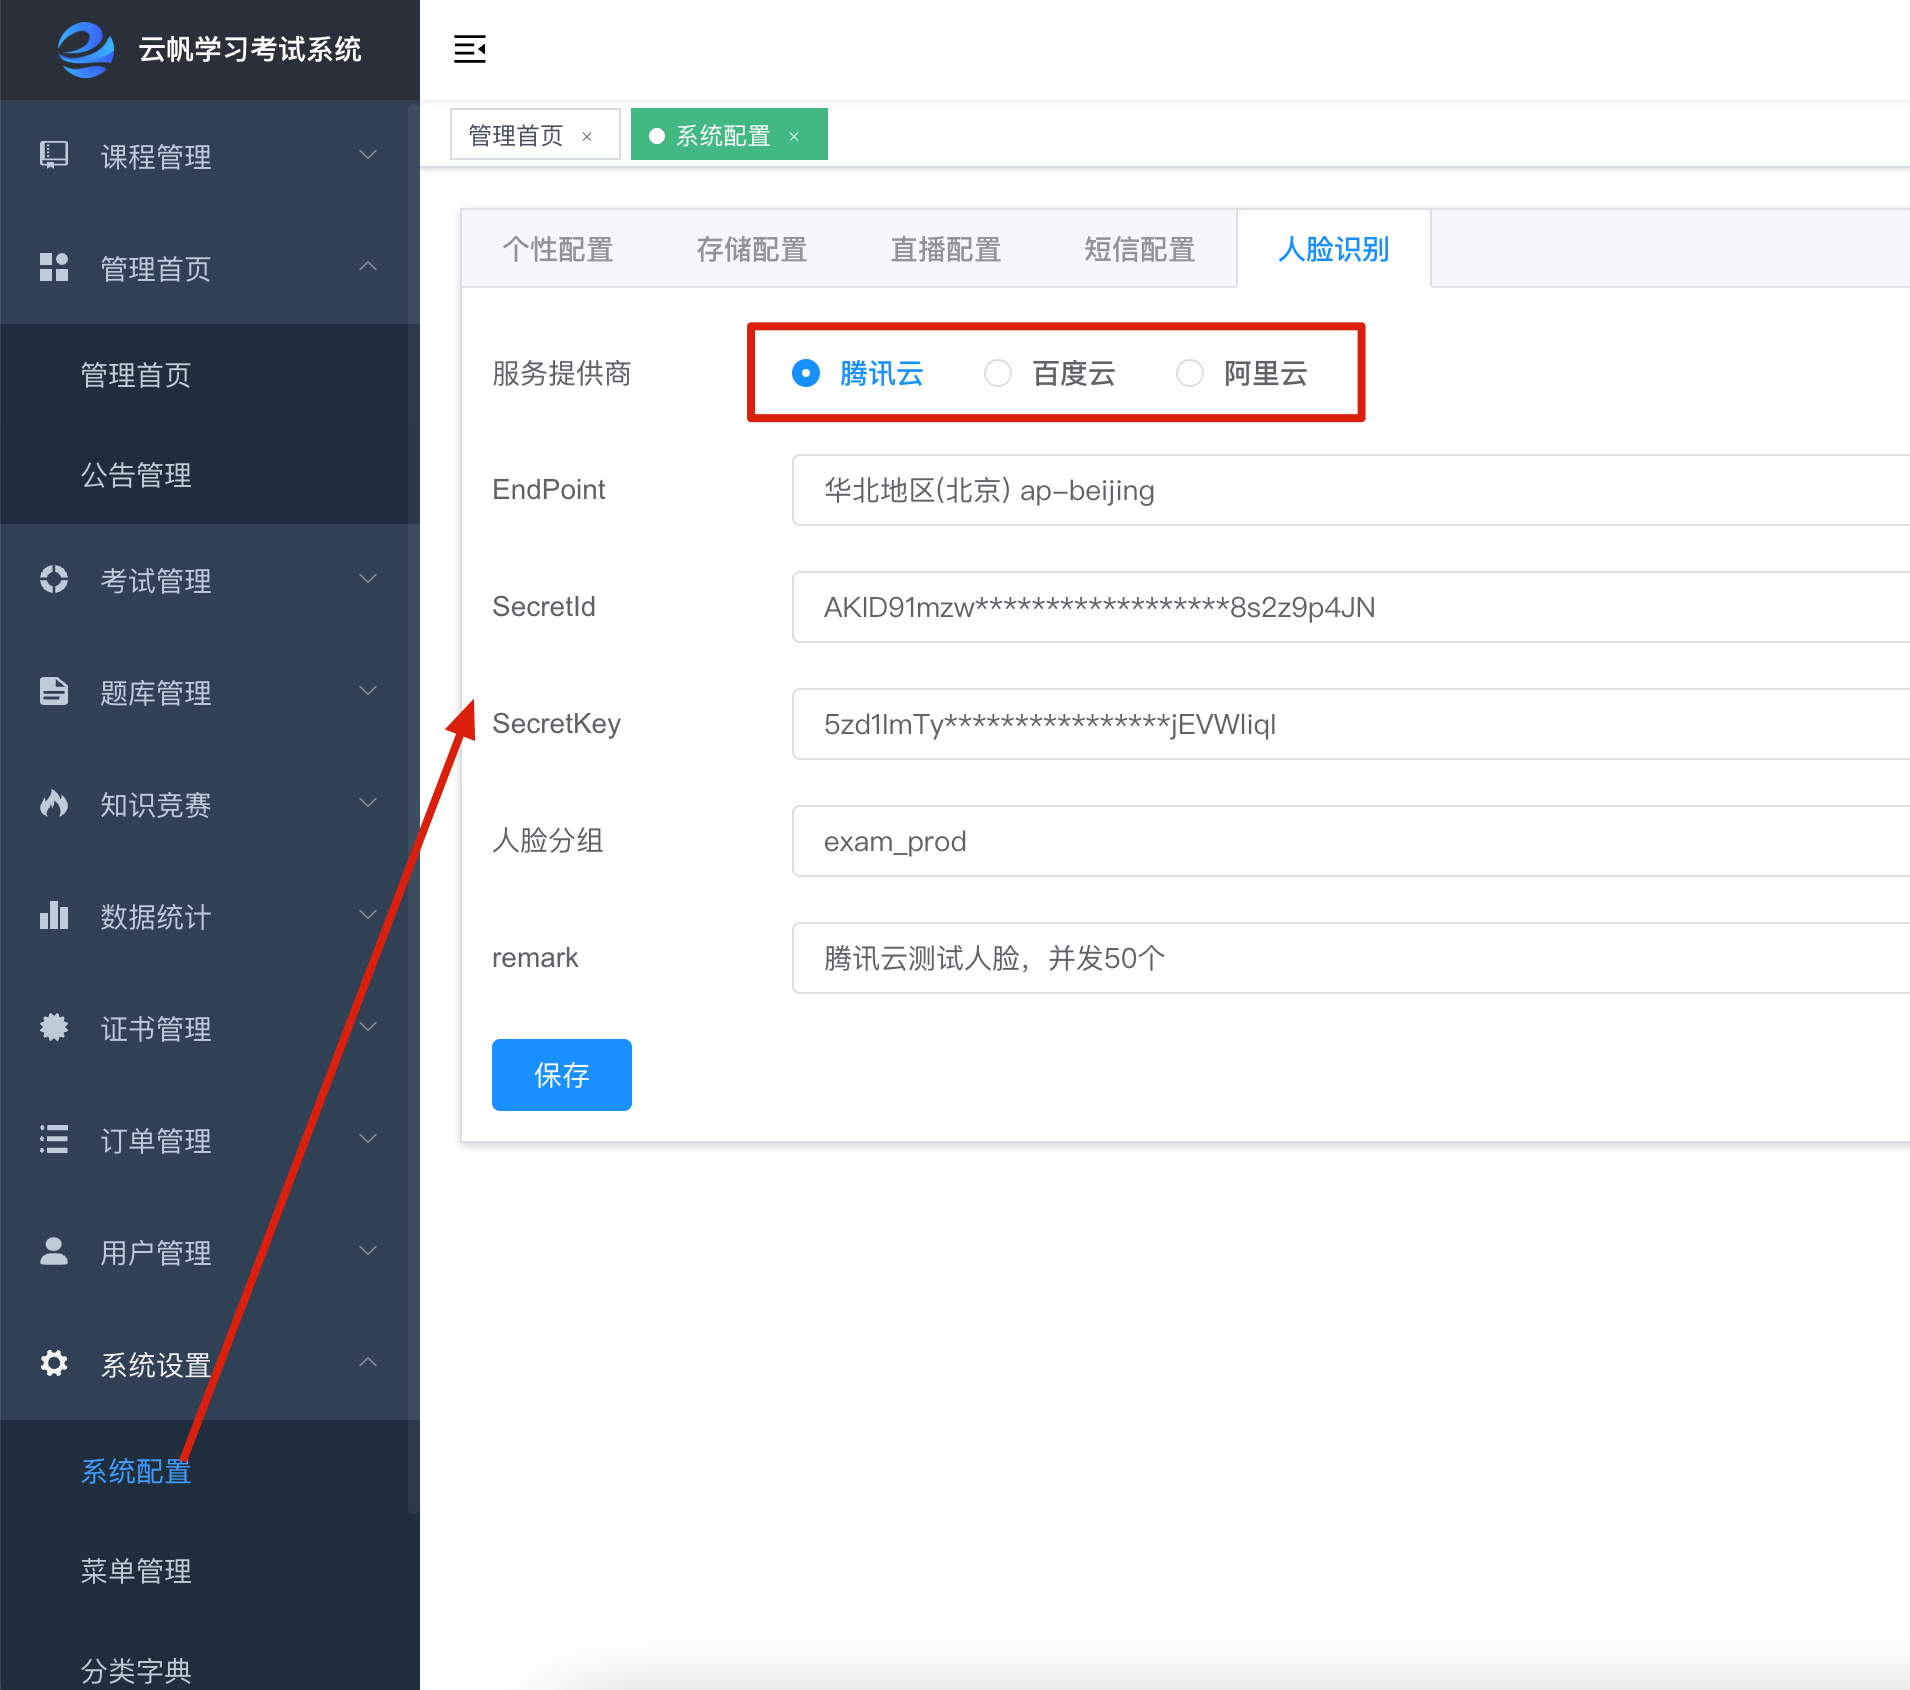This screenshot has width=1910, height=1690.
Task: Click the sidebar collapse hamburger icon
Action: tap(470, 49)
